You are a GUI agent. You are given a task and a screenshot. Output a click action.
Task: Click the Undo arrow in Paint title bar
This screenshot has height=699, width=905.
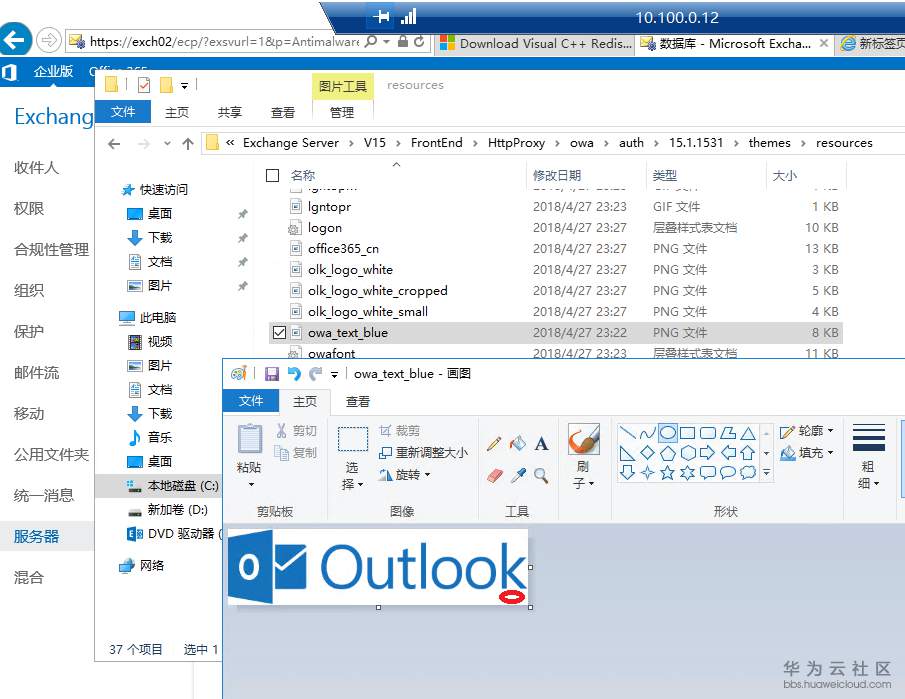click(294, 374)
